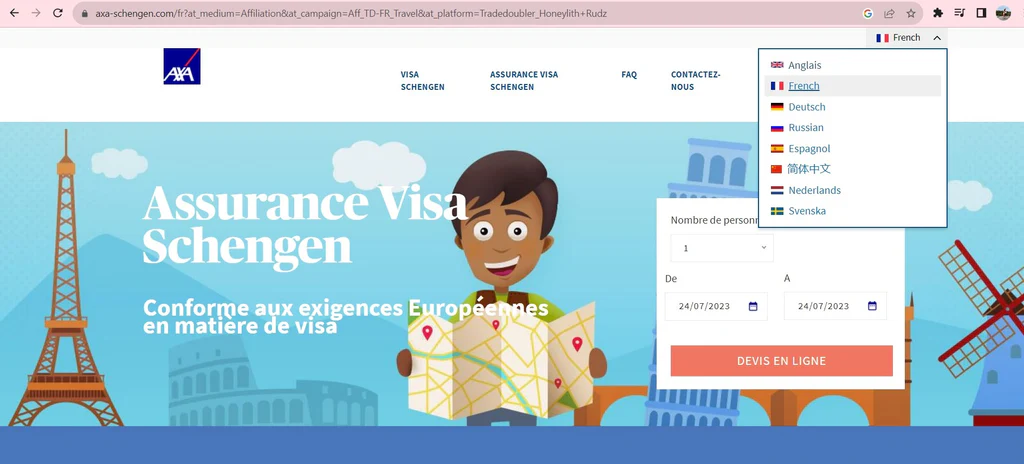Image resolution: width=1024 pixels, height=464 pixels.
Task: Click the De date input field
Action: point(716,306)
